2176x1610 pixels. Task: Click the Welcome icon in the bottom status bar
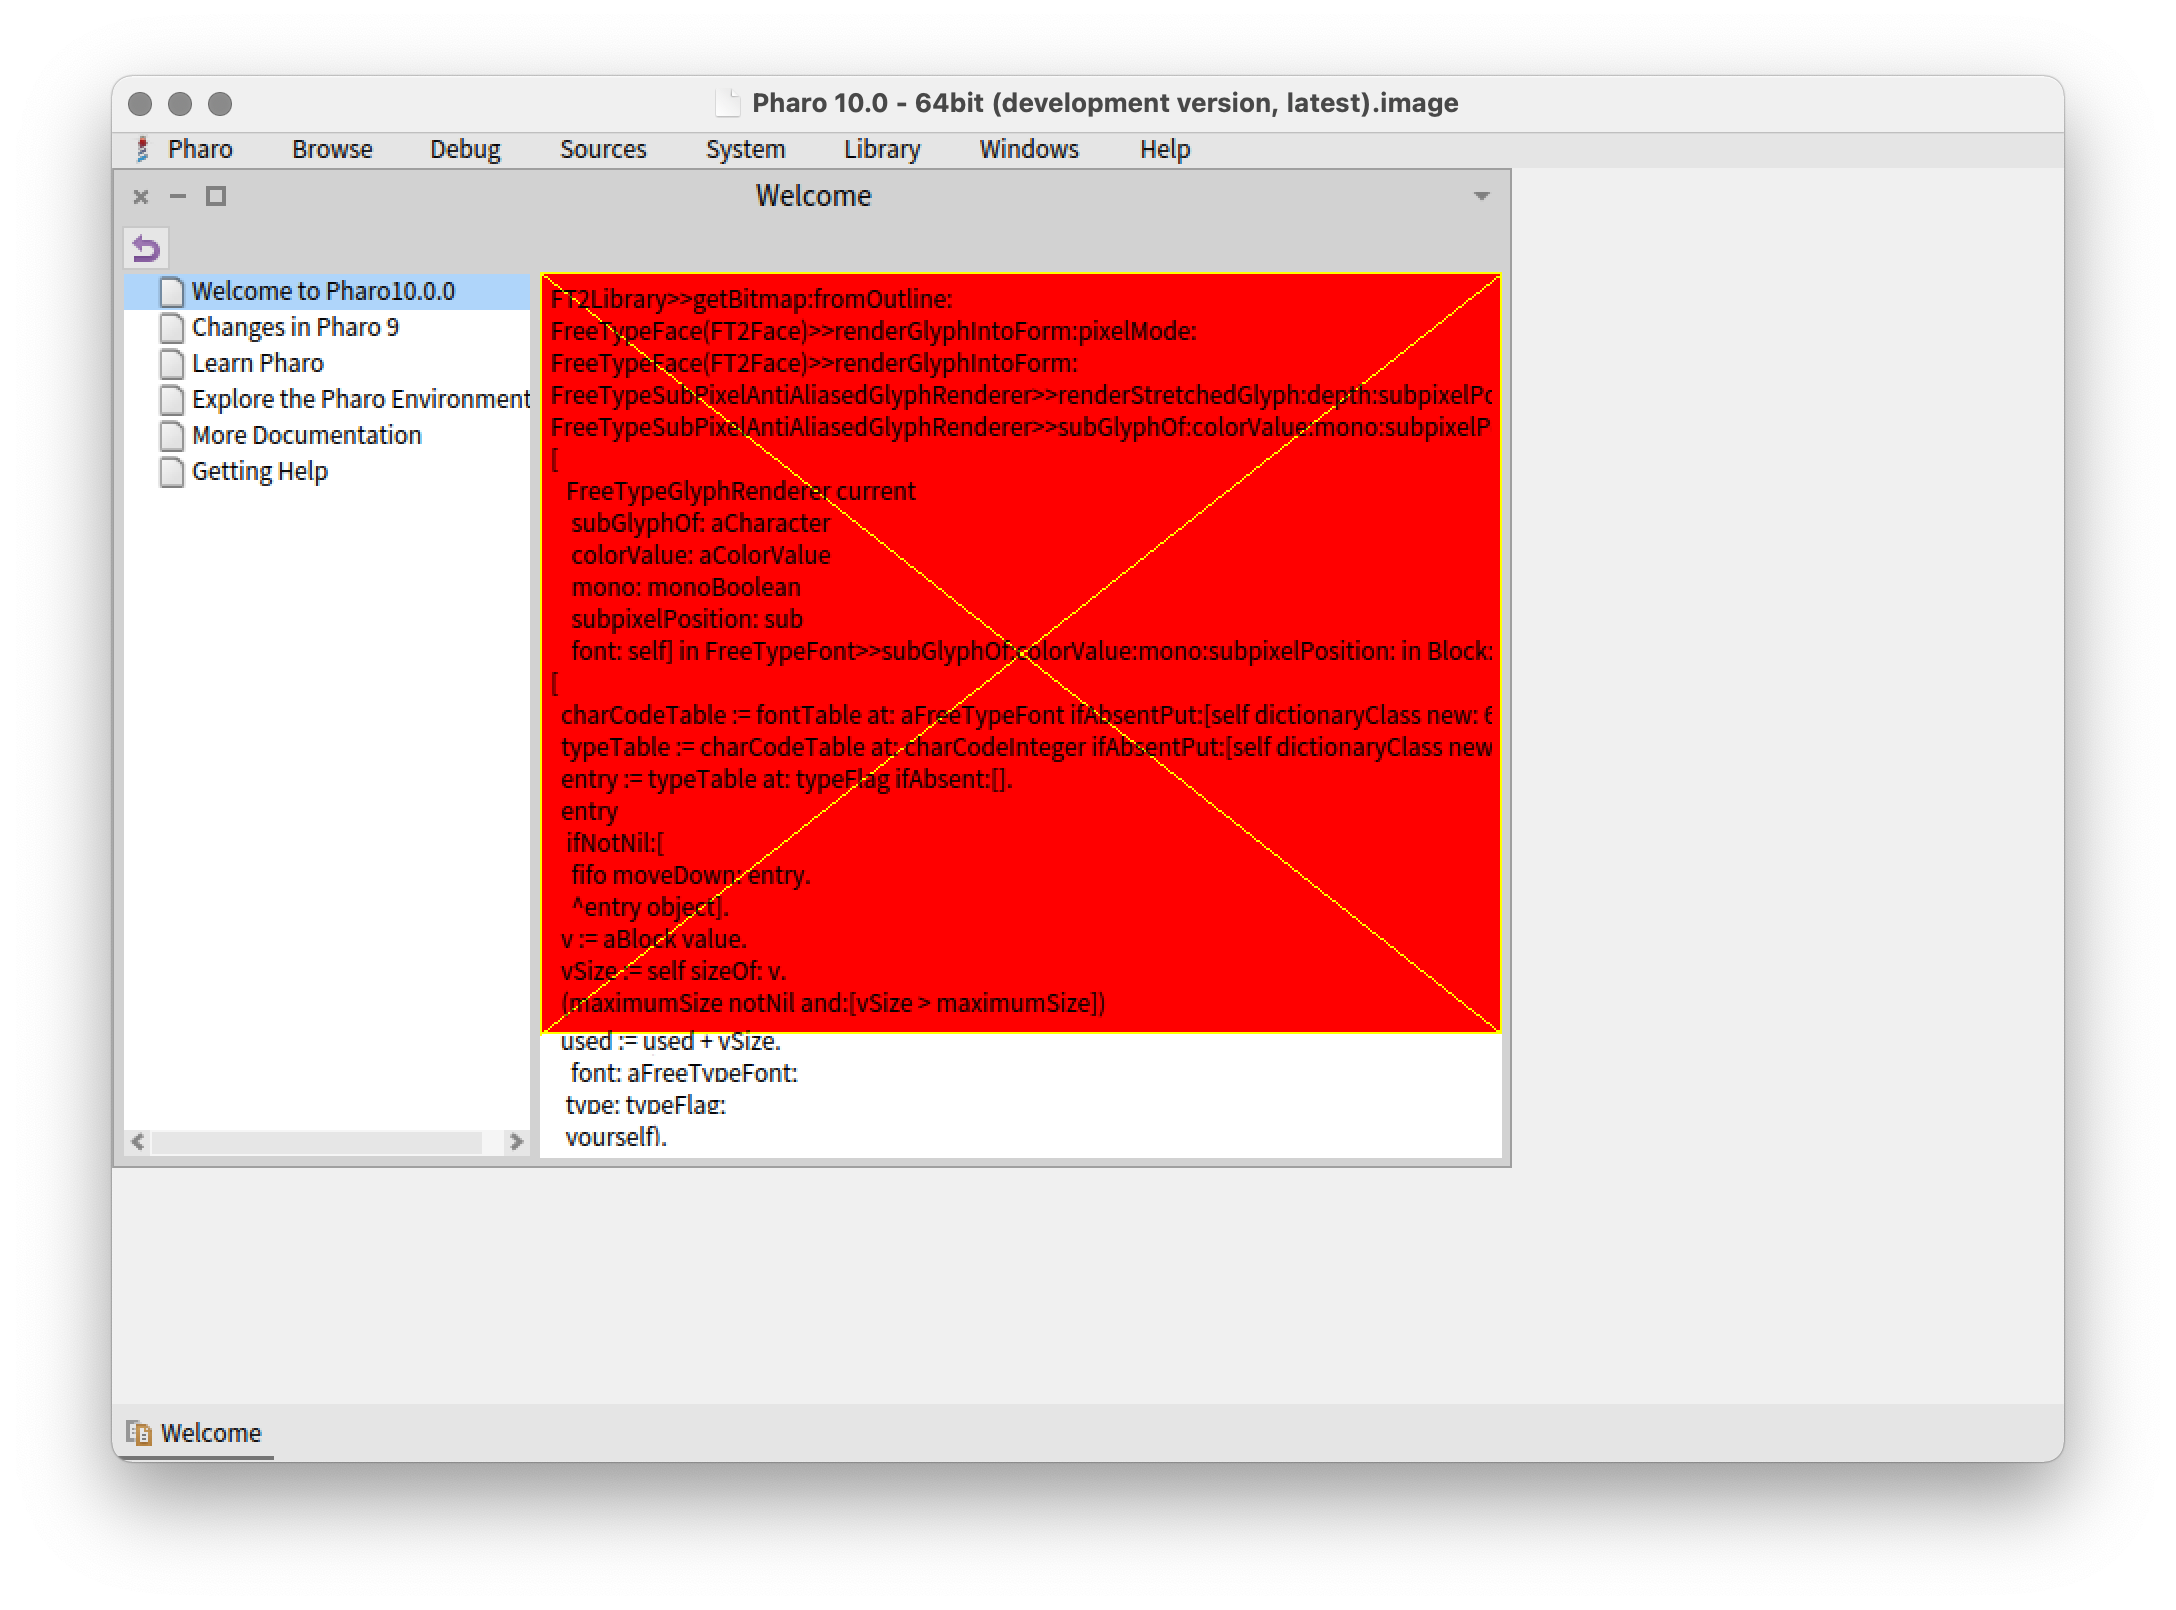139,1432
